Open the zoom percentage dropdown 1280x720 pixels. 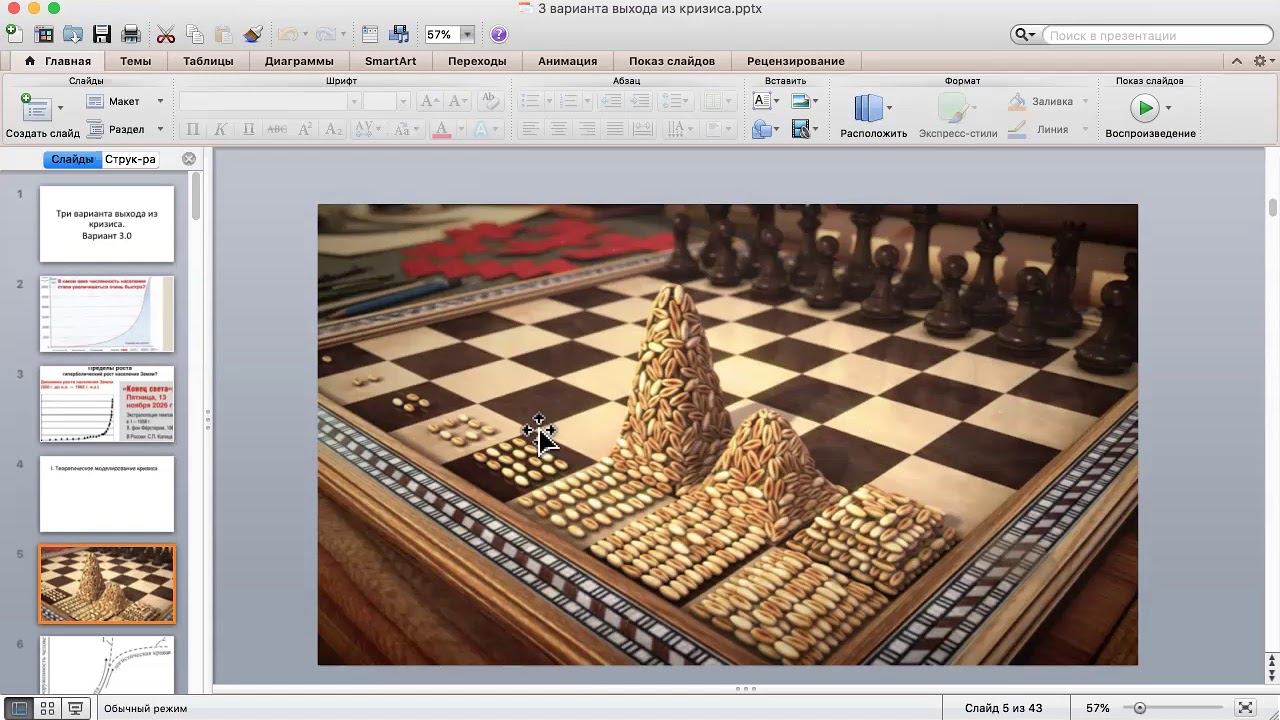(467, 35)
